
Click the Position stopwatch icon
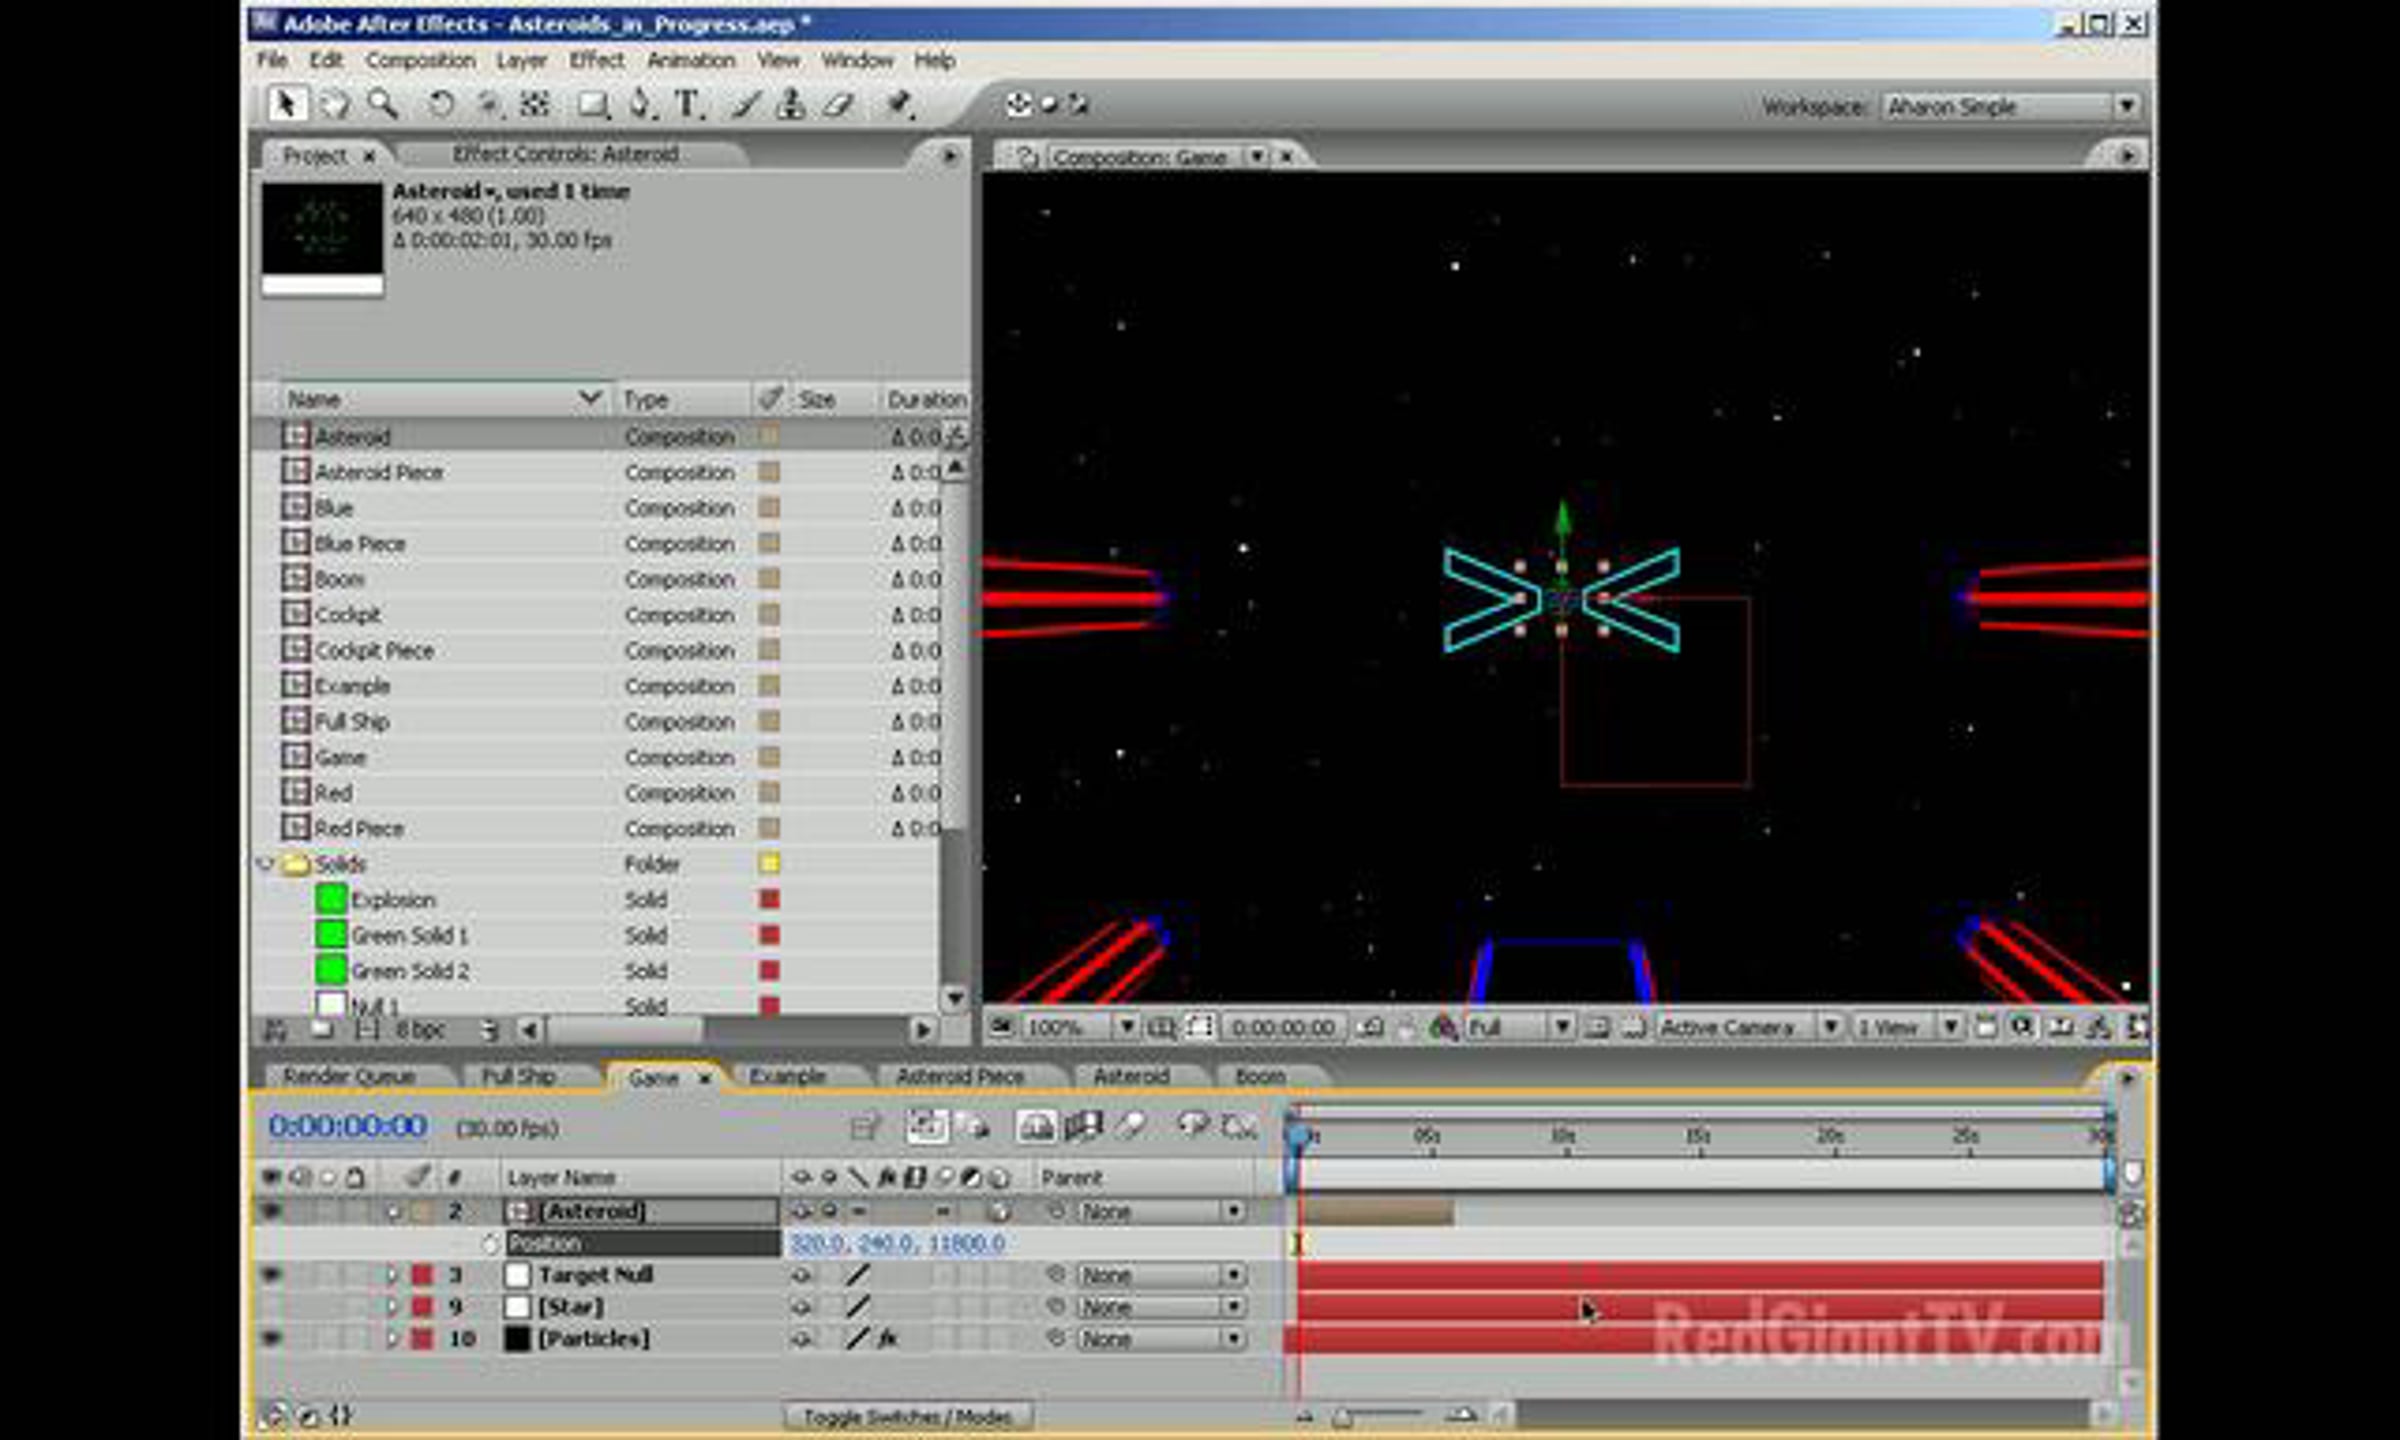[490, 1243]
